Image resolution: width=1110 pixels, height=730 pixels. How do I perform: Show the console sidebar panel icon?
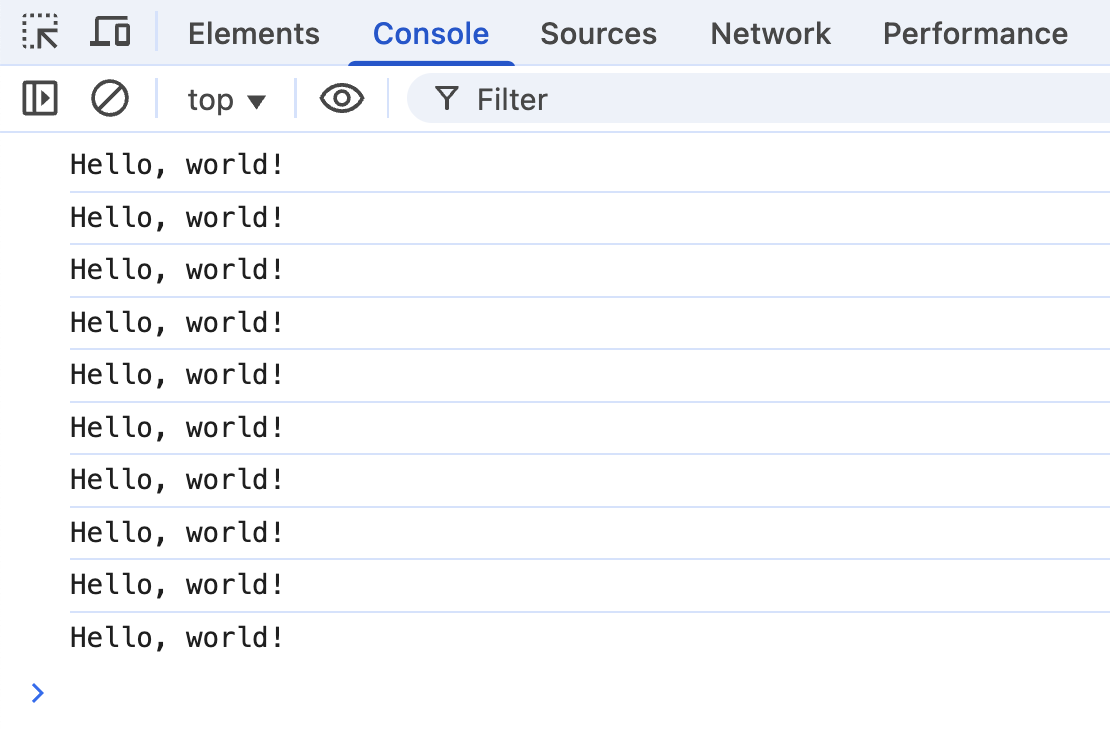click(40, 99)
